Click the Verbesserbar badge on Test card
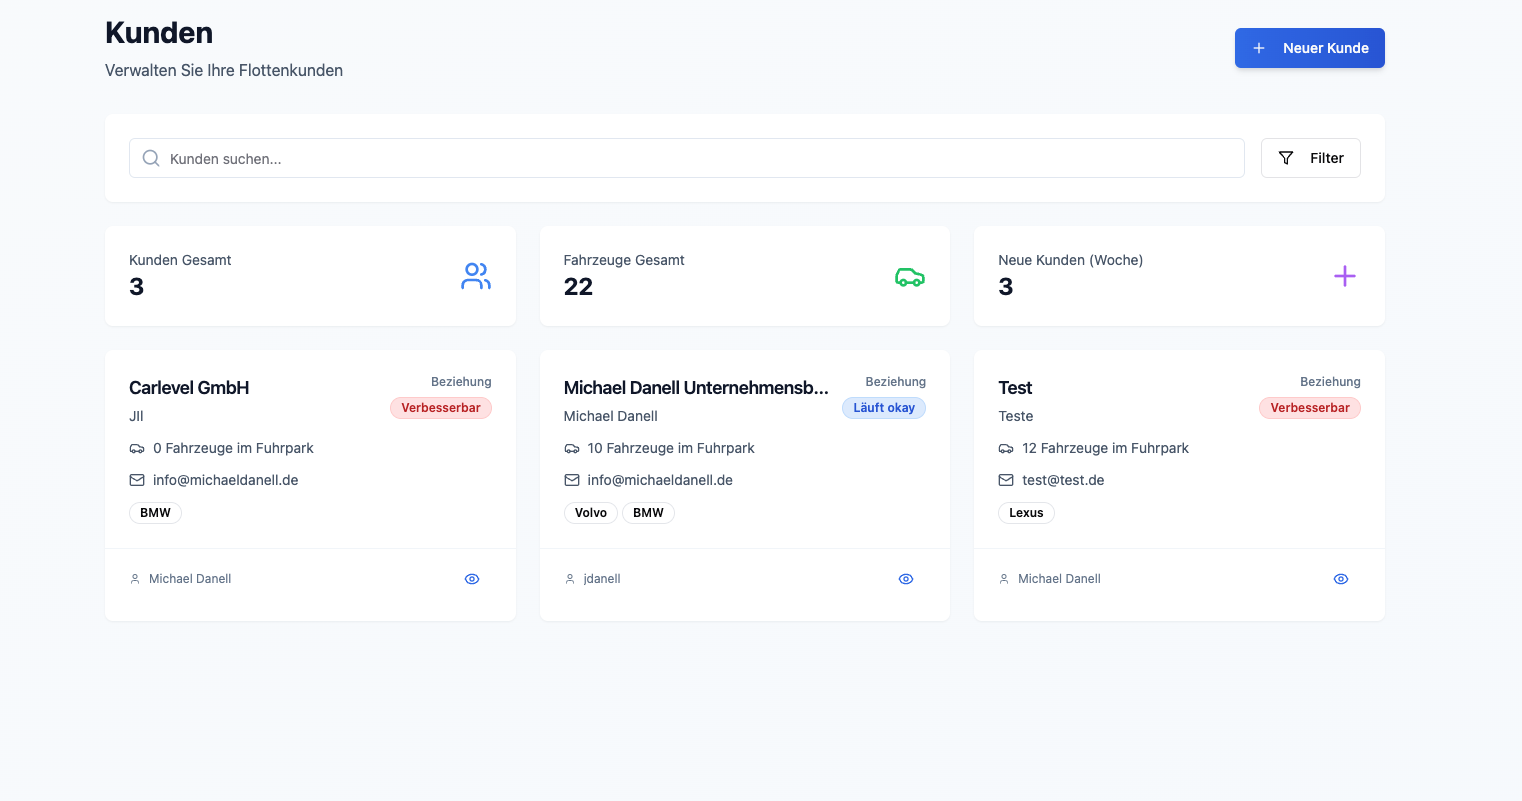The width and height of the screenshot is (1522, 801). (1309, 408)
